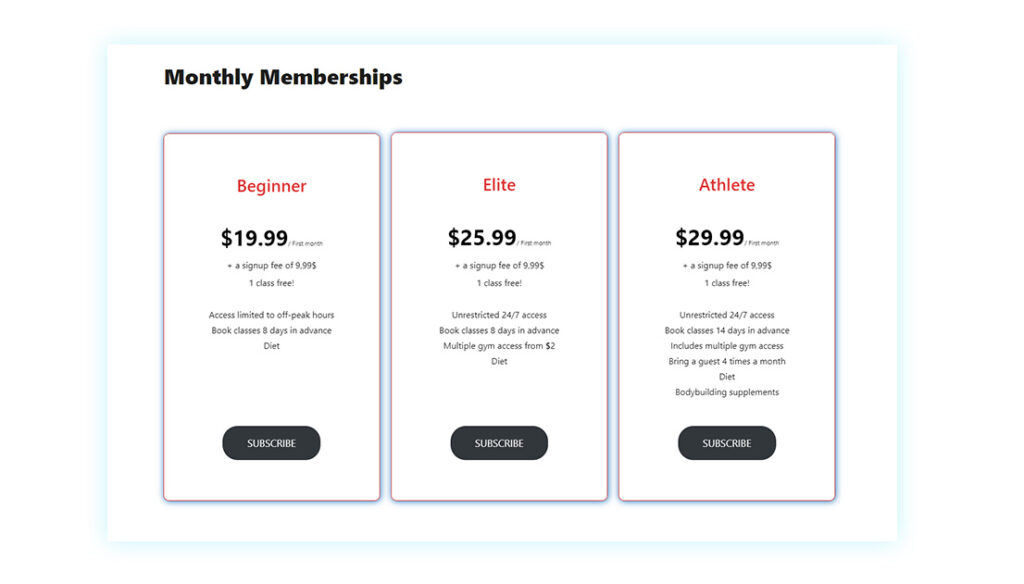Select the Athlete plan title
This screenshot has width=1024, height=584.
click(x=727, y=185)
